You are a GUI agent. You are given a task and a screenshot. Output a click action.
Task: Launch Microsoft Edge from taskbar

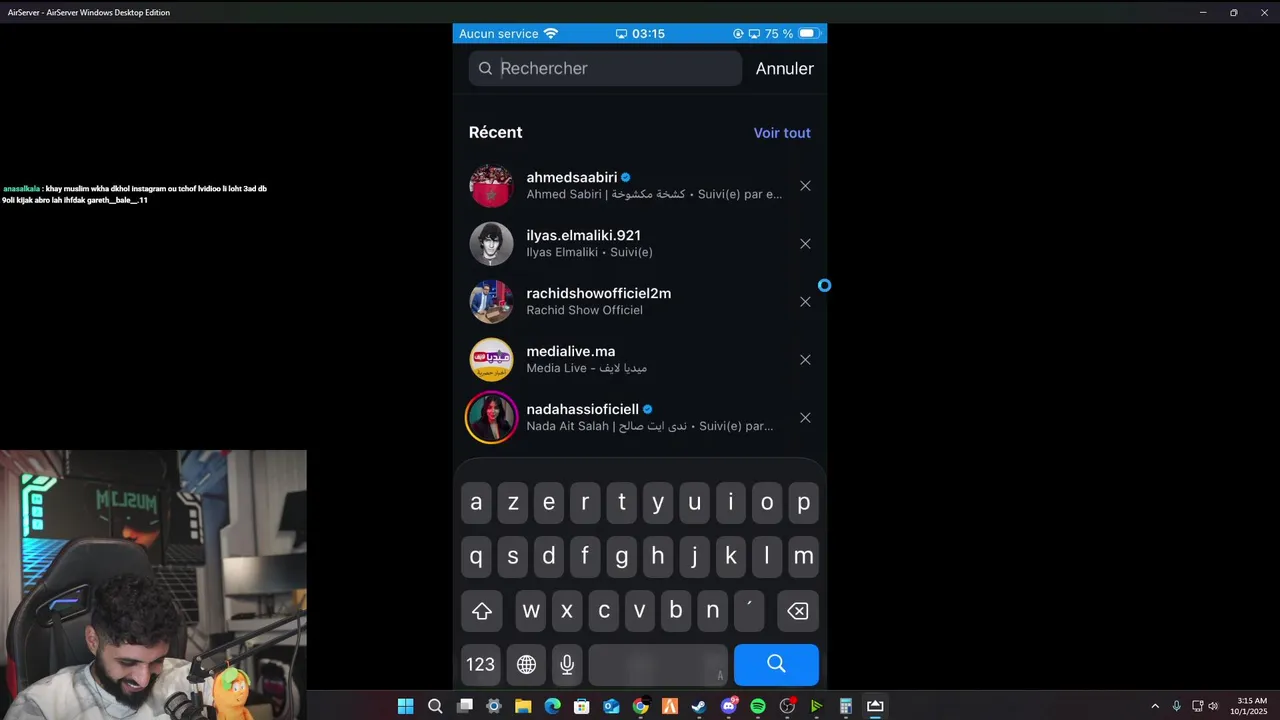click(552, 706)
